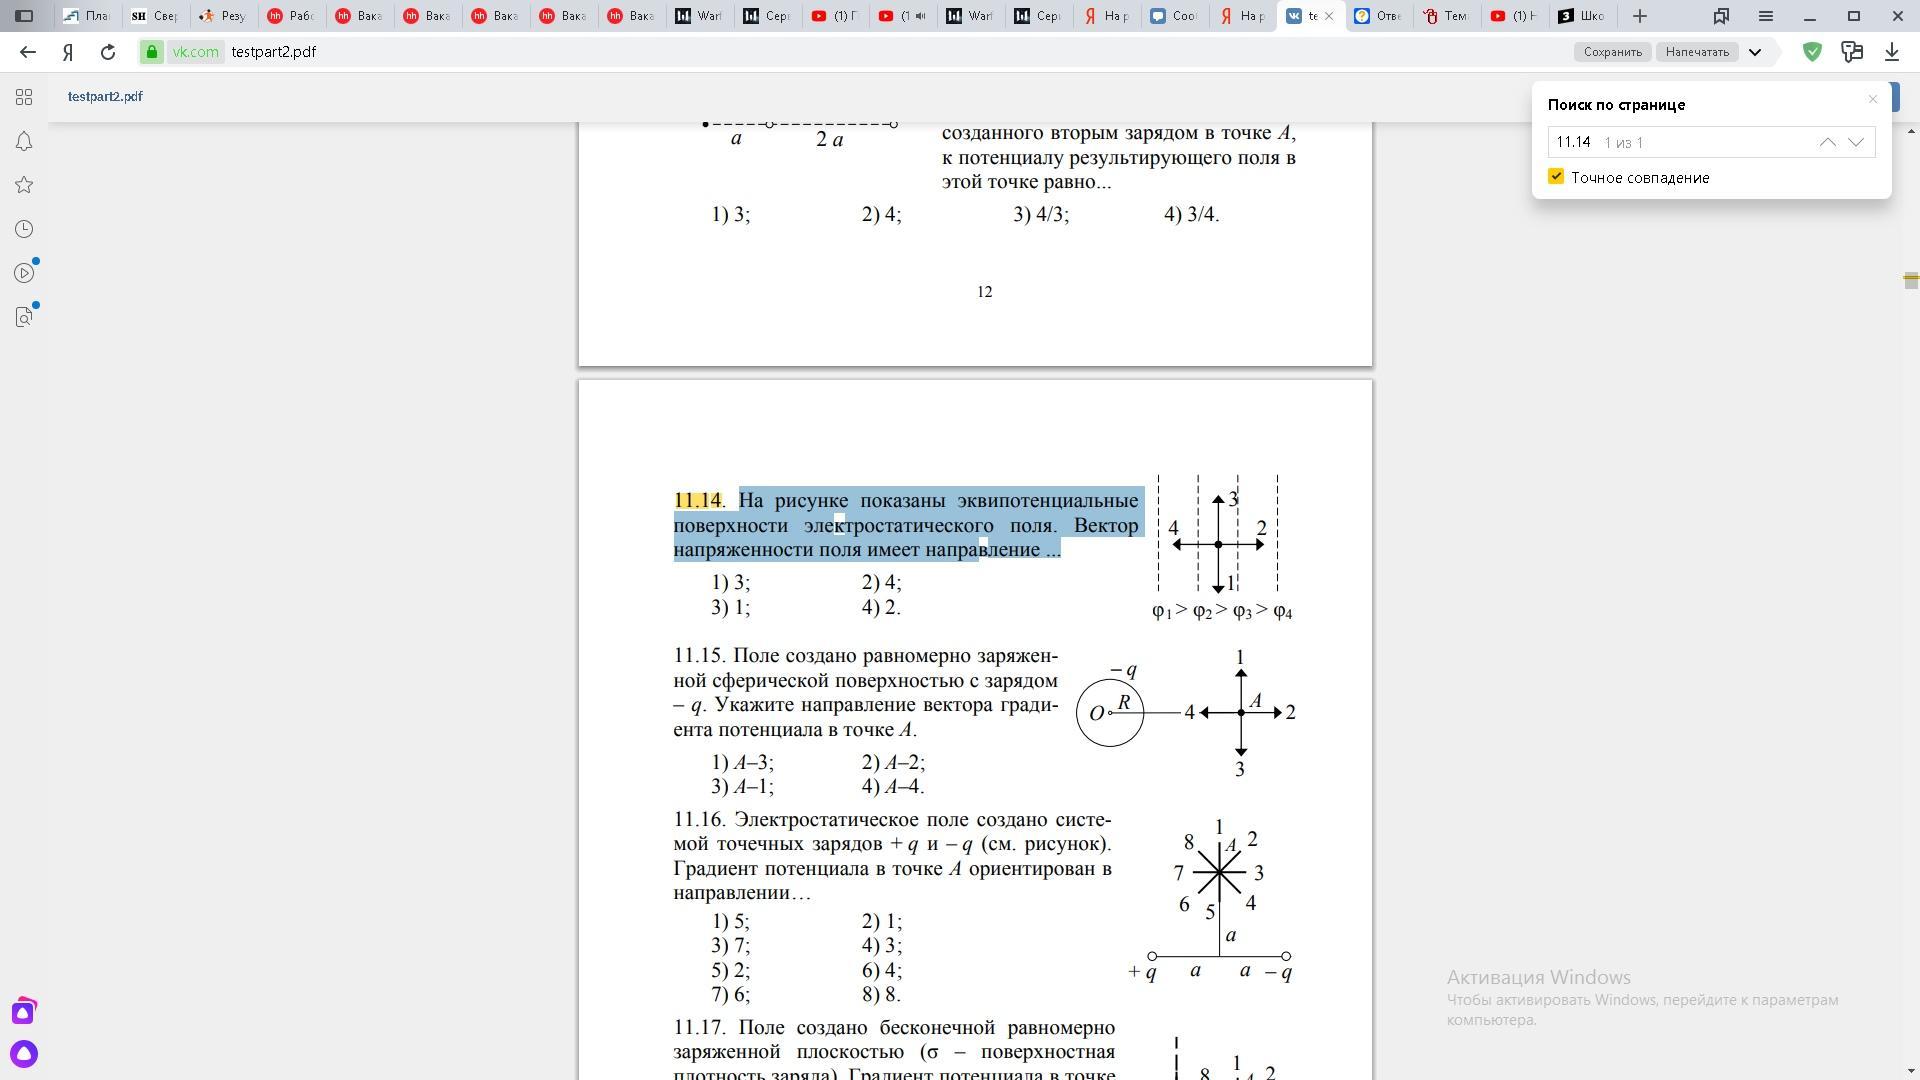The width and height of the screenshot is (1920, 1080).
Task: Reload the current page
Action: click(x=108, y=52)
